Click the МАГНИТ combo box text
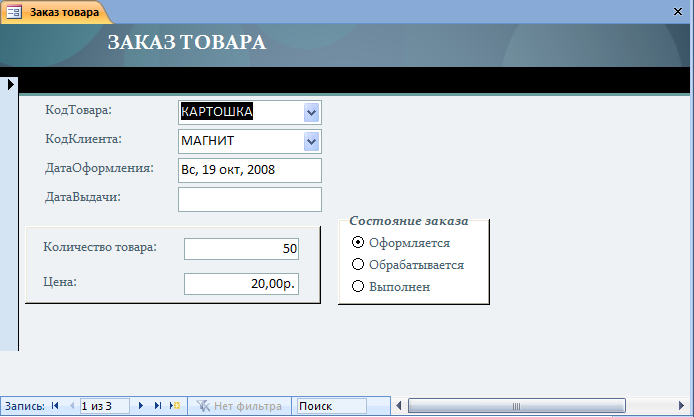 coord(208,141)
